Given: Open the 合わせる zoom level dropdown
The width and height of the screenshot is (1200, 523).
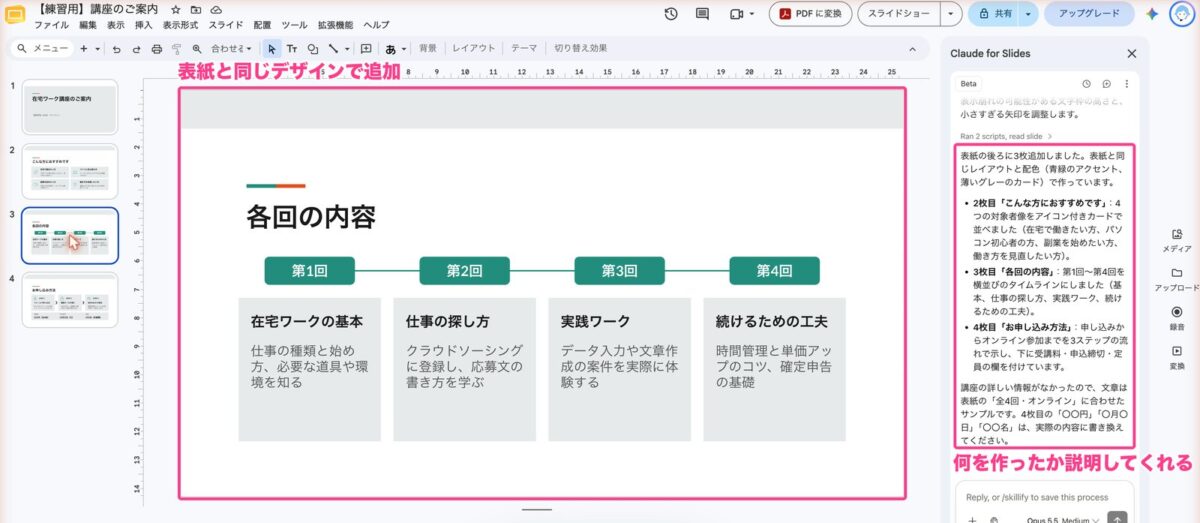Looking at the screenshot, I should [231, 48].
